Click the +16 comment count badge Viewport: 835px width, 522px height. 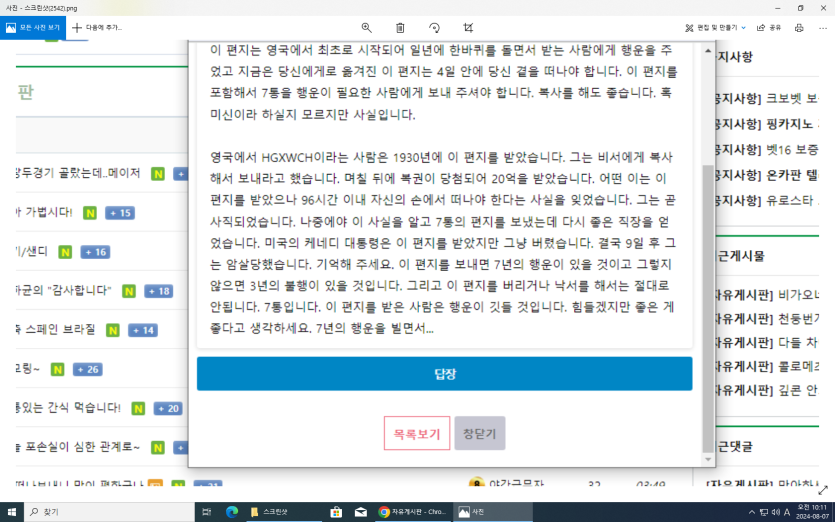pyautogui.click(x=95, y=252)
